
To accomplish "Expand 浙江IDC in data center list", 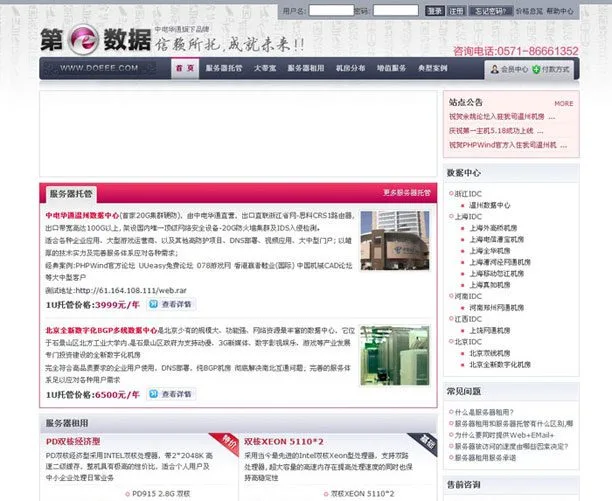I will [x=467, y=192].
